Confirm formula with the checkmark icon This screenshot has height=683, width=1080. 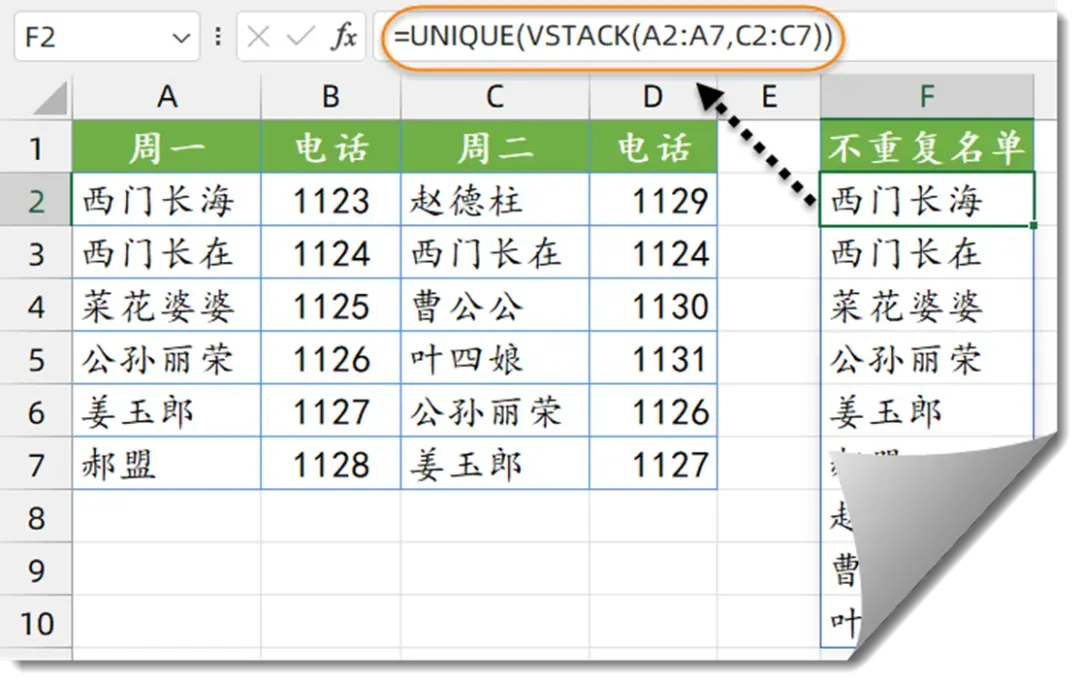click(300, 36)
